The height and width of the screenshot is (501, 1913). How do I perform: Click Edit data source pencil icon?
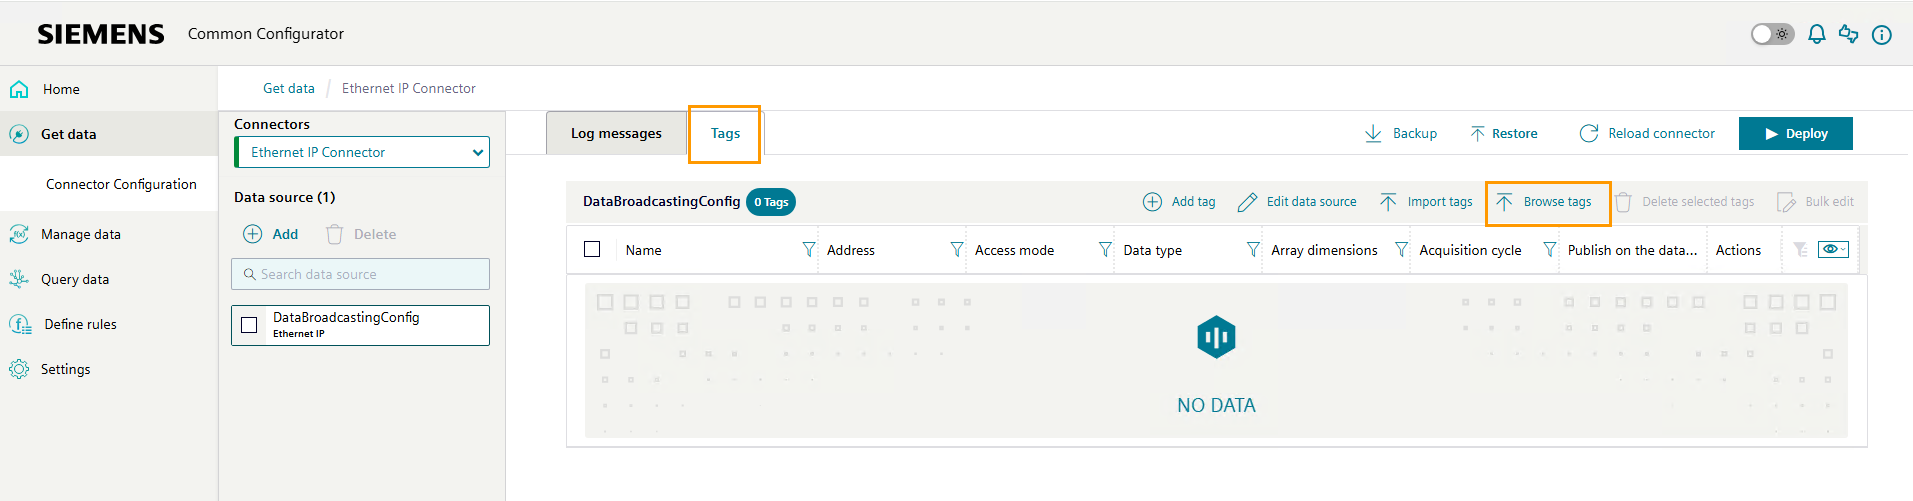(1247, 202)
